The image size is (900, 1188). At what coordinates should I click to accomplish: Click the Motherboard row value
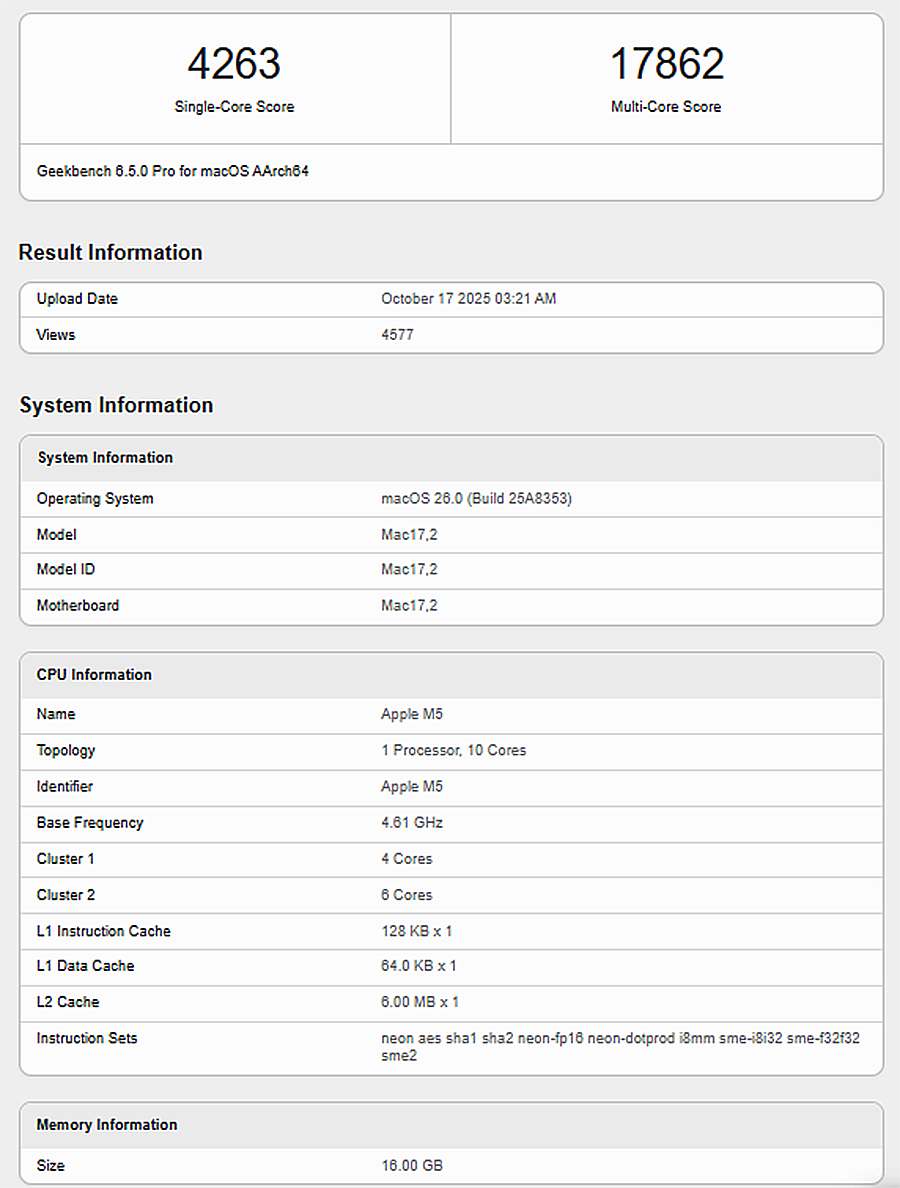pos(409,606)
